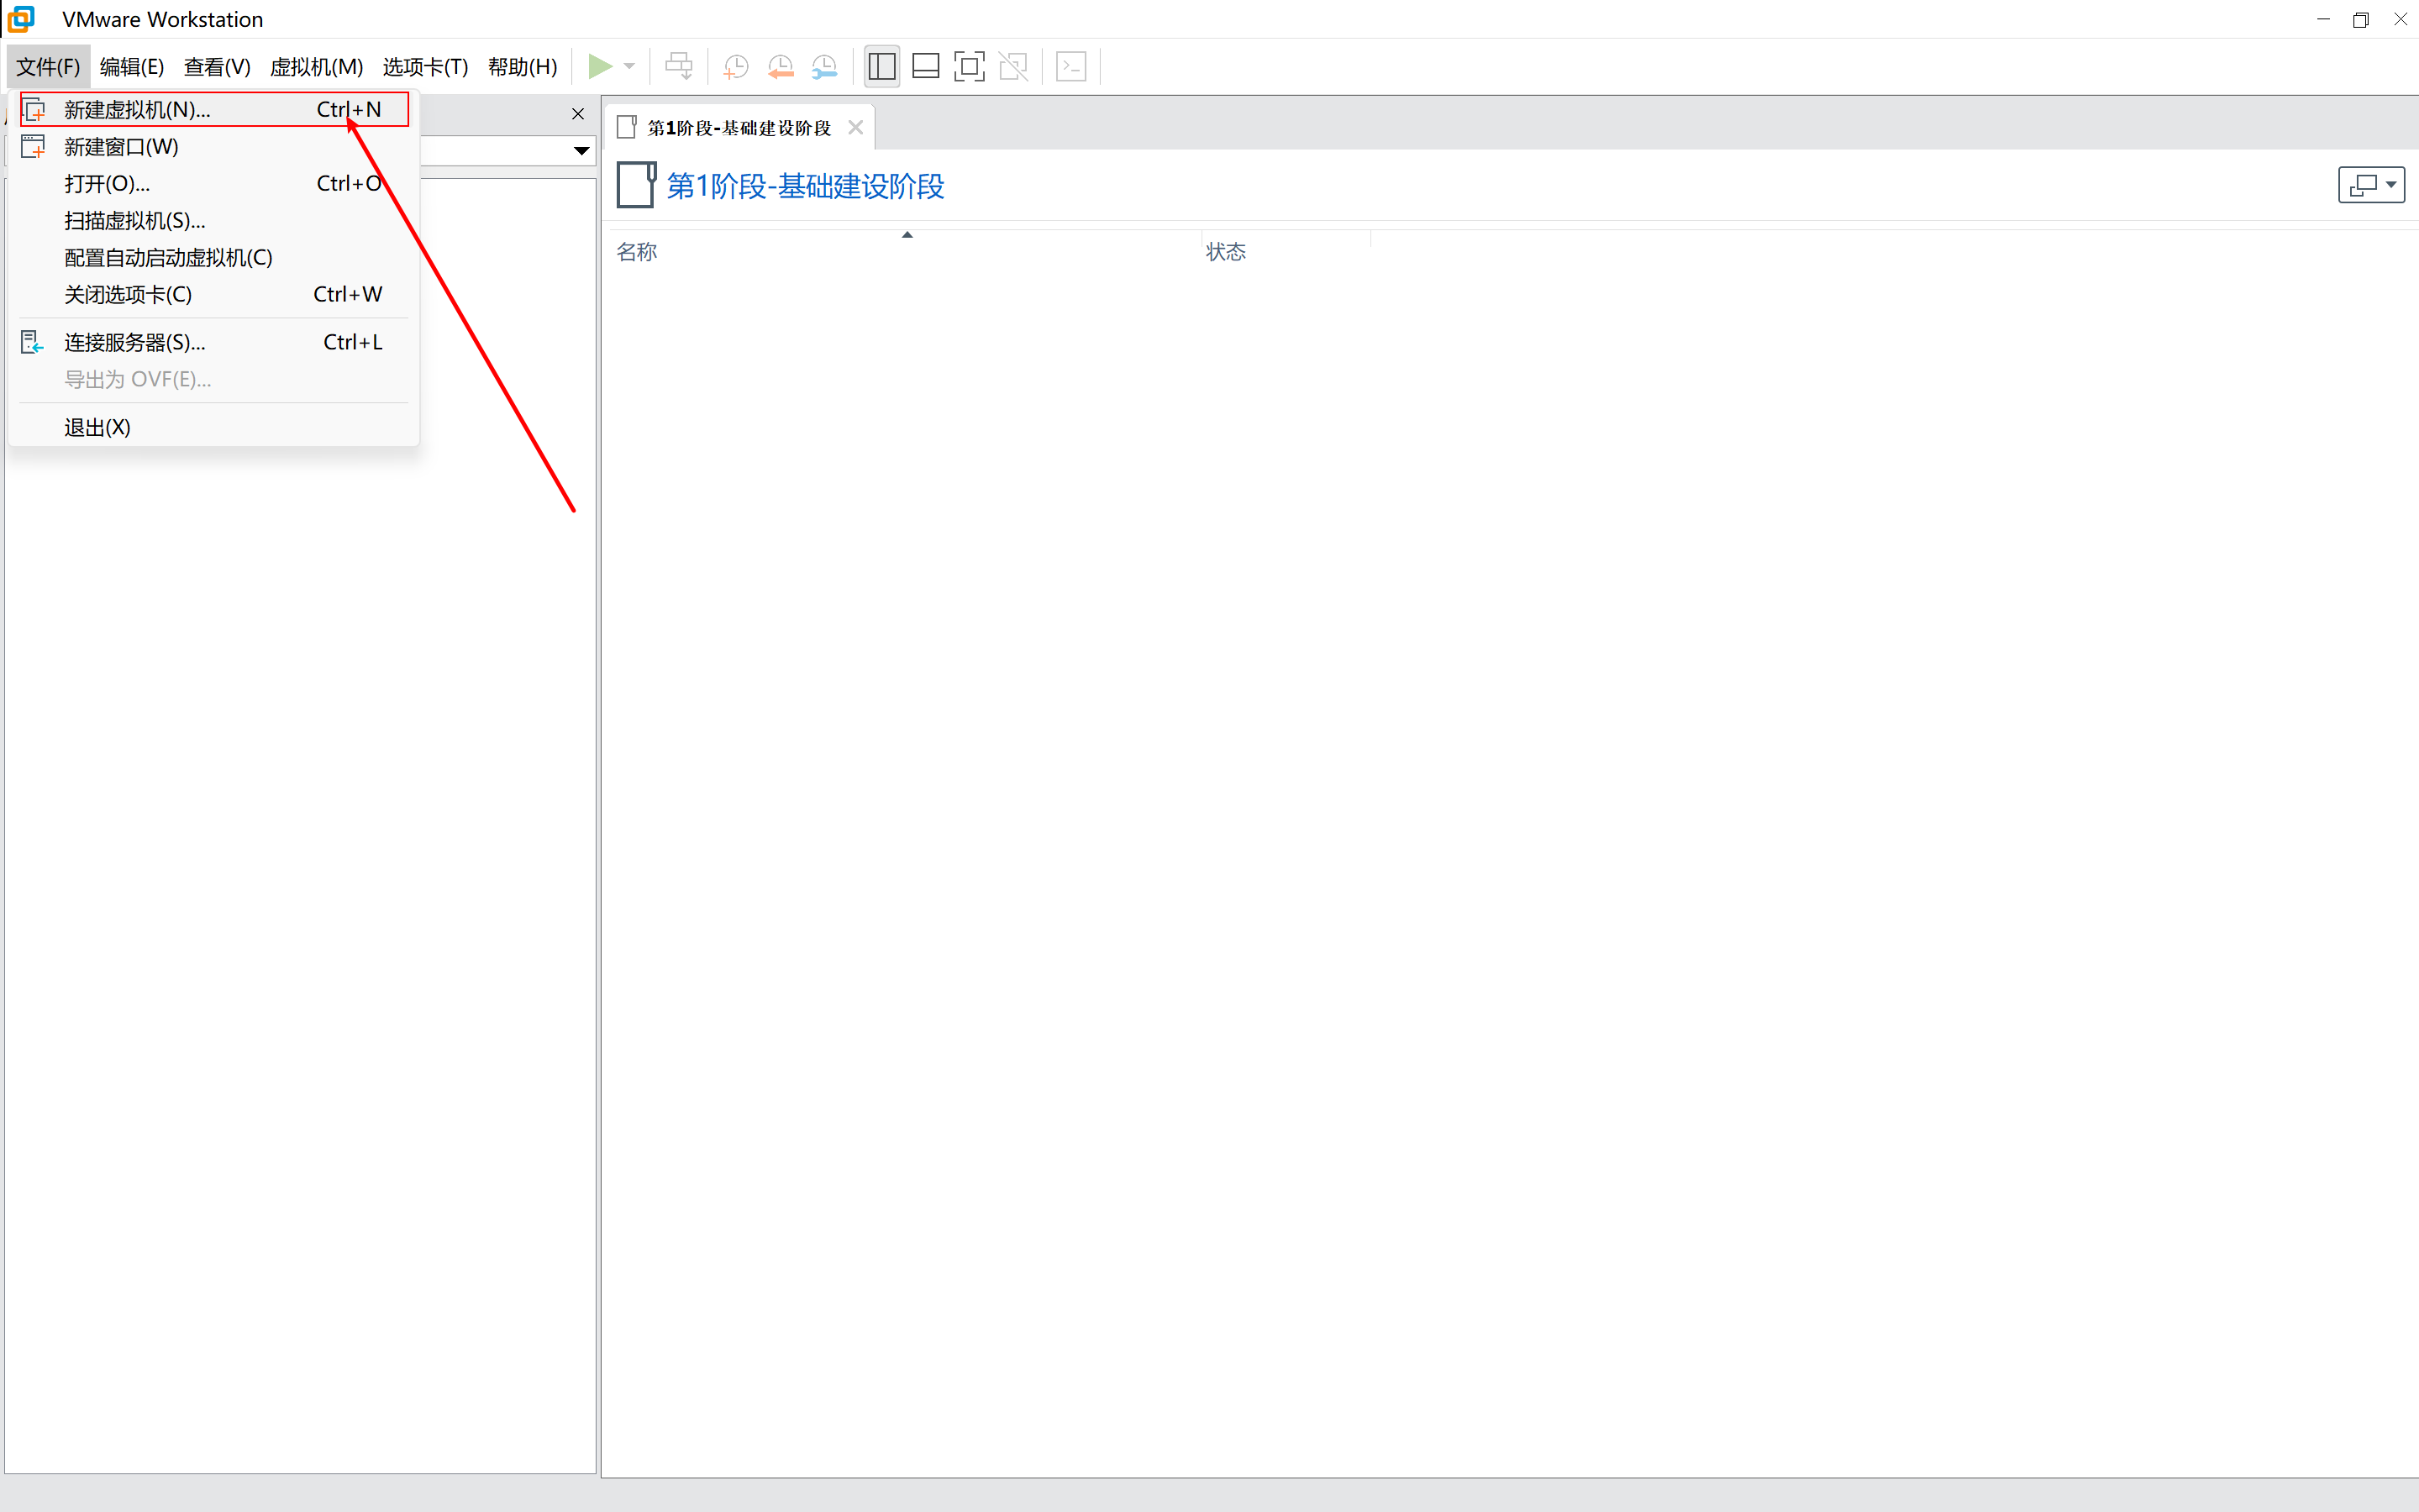This screenshot has width=2419, height=1512.
Task: Click 扫描虚拟机(S) menu entry
Action: click(x=134, y=221)
